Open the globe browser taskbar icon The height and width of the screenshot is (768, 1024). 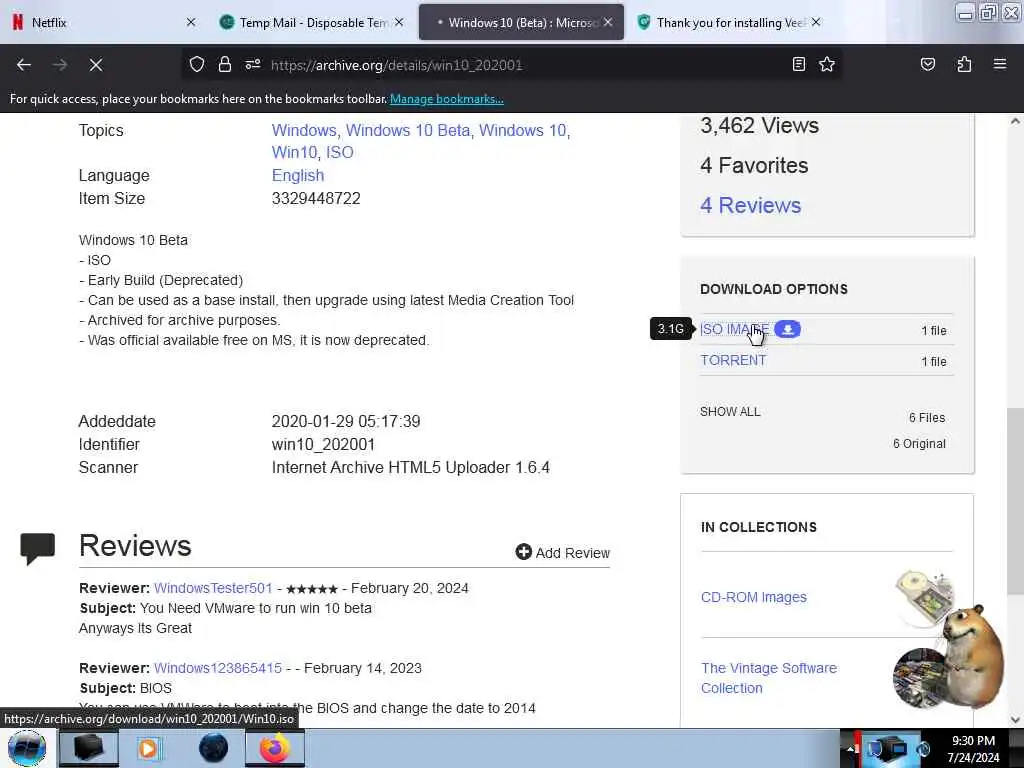[214, 748]
